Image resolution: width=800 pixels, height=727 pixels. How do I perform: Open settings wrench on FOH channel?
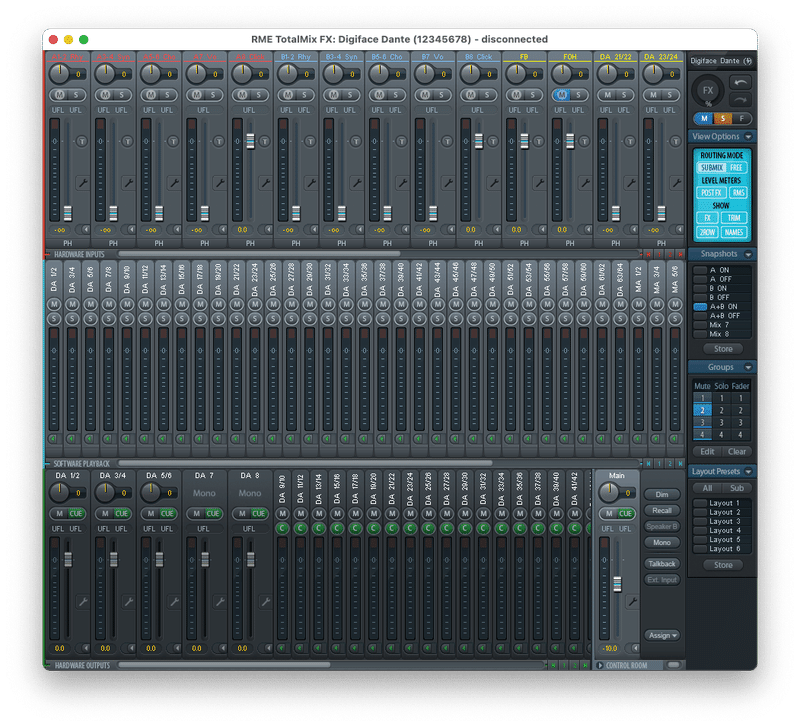pos(585,182)
